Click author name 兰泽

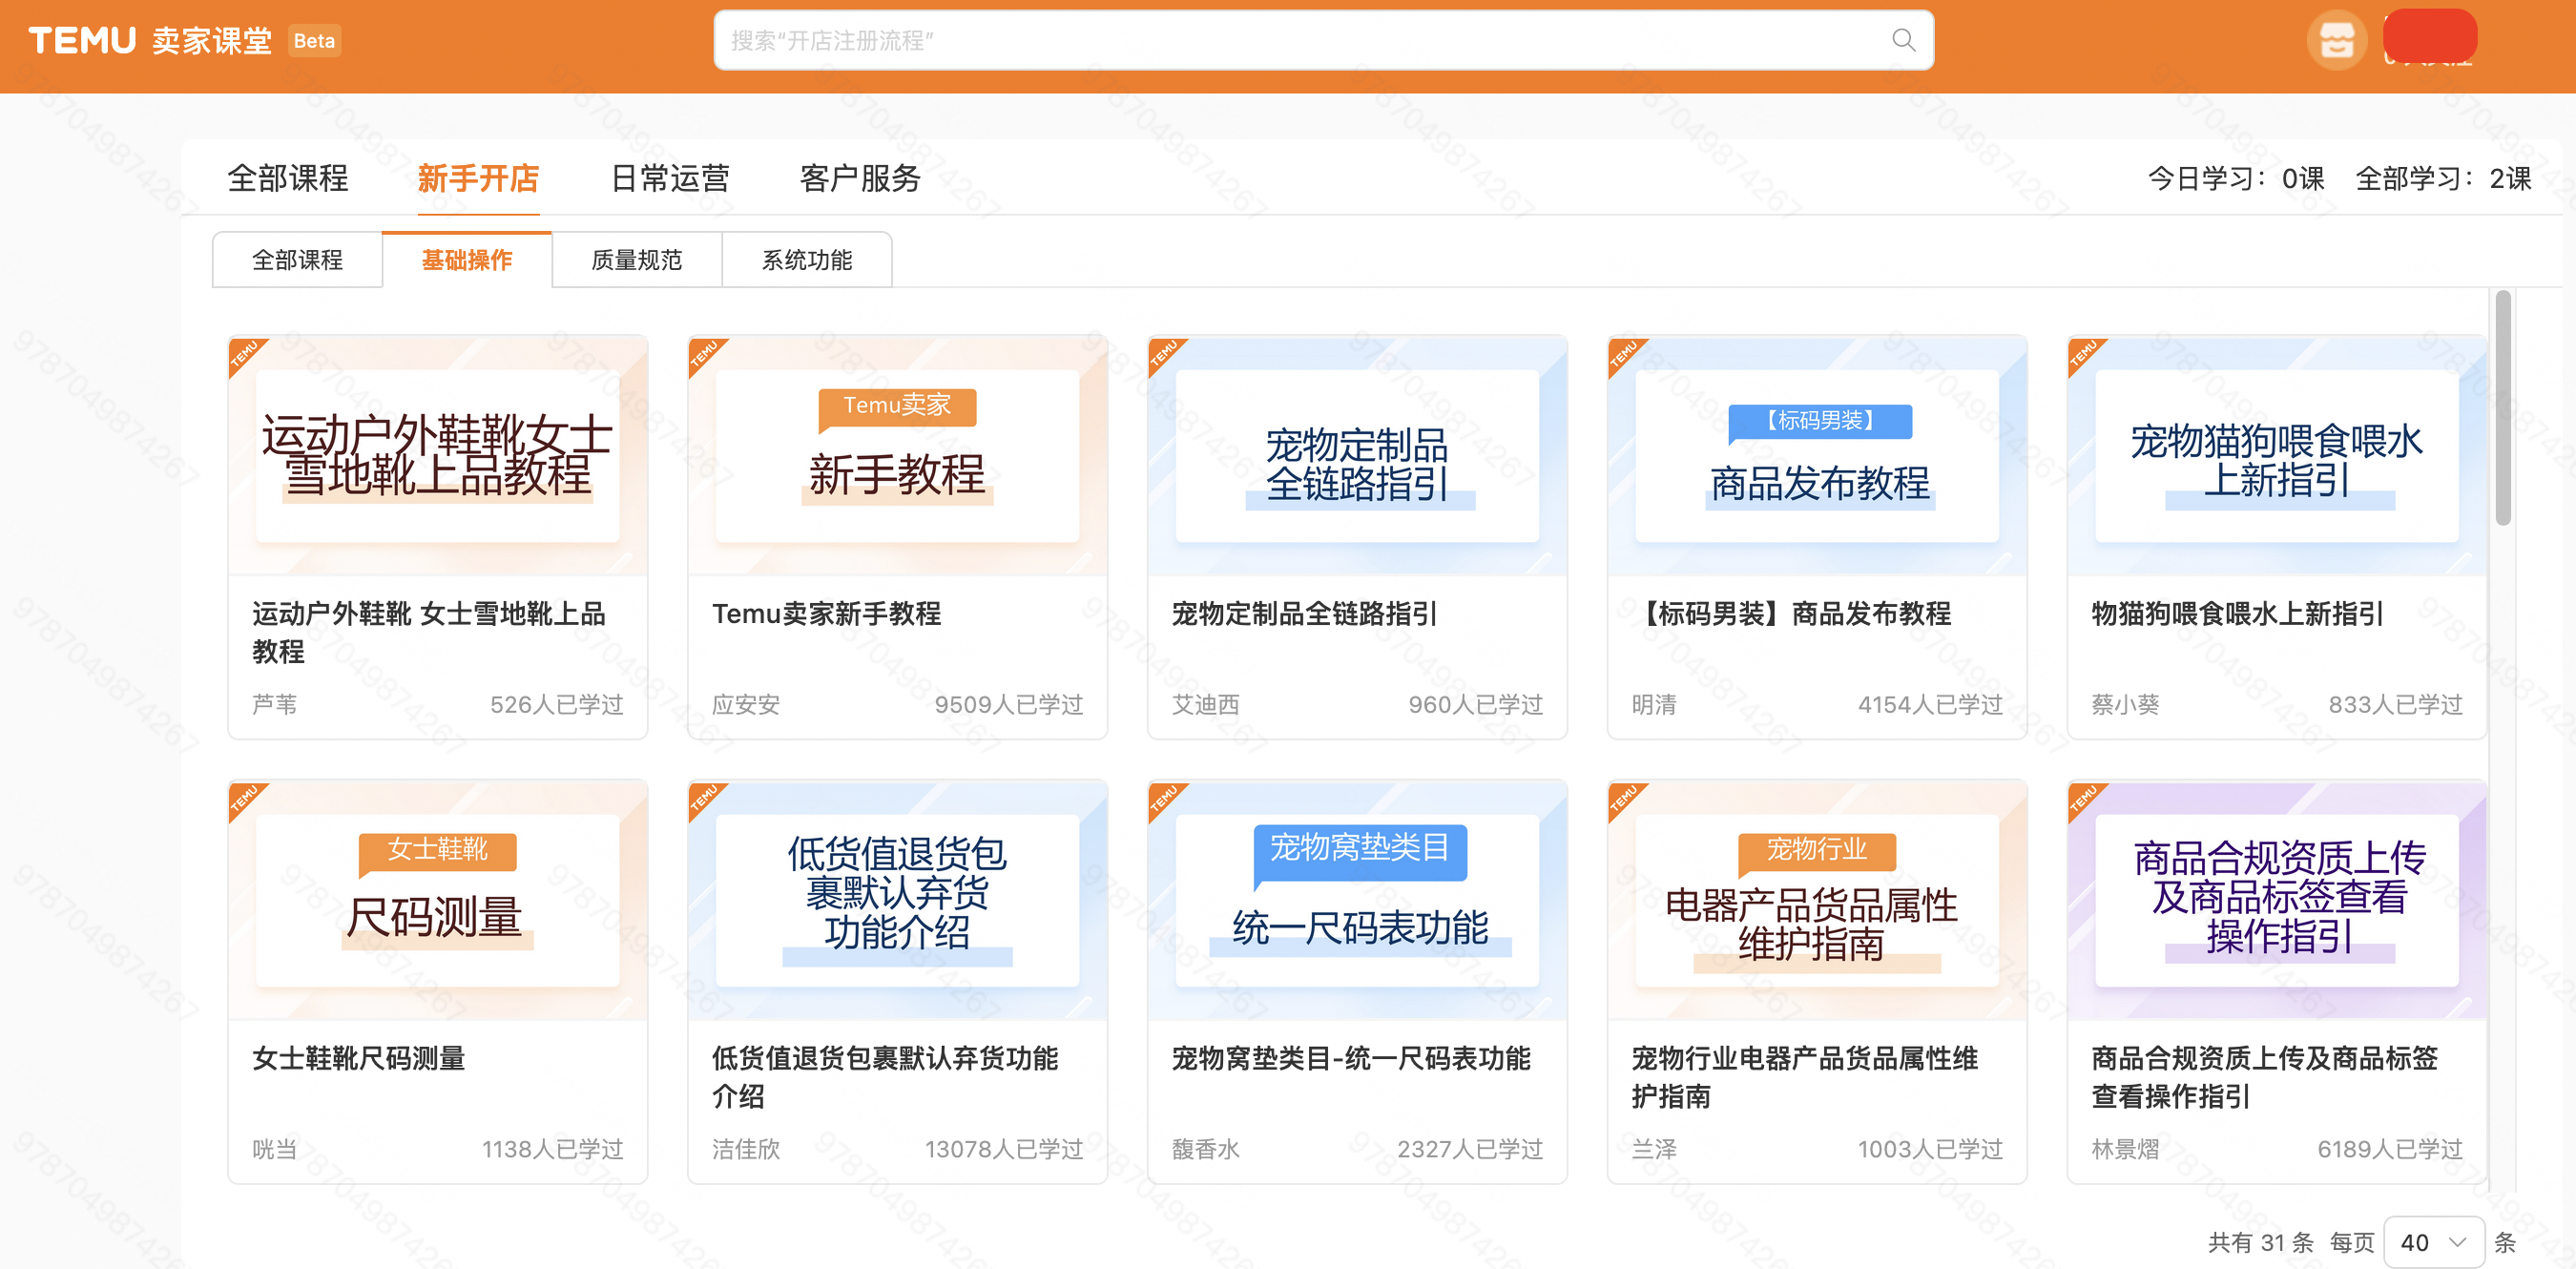pyautogui.click(x=1654, y=1149)
